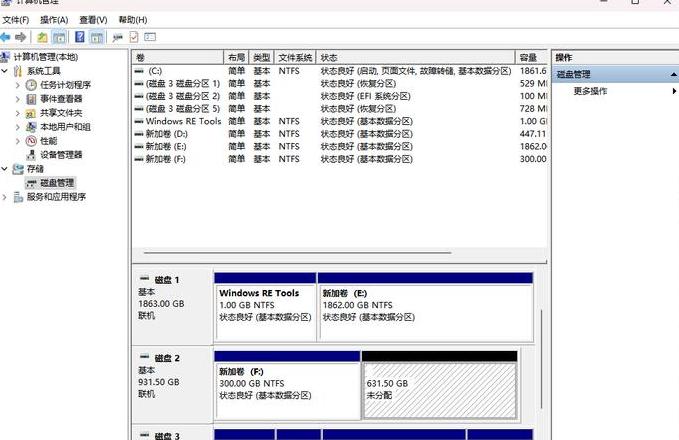
Task: Select 新加卷 (F:) partition block on 磁盘 2
Action: click(288, 385)
